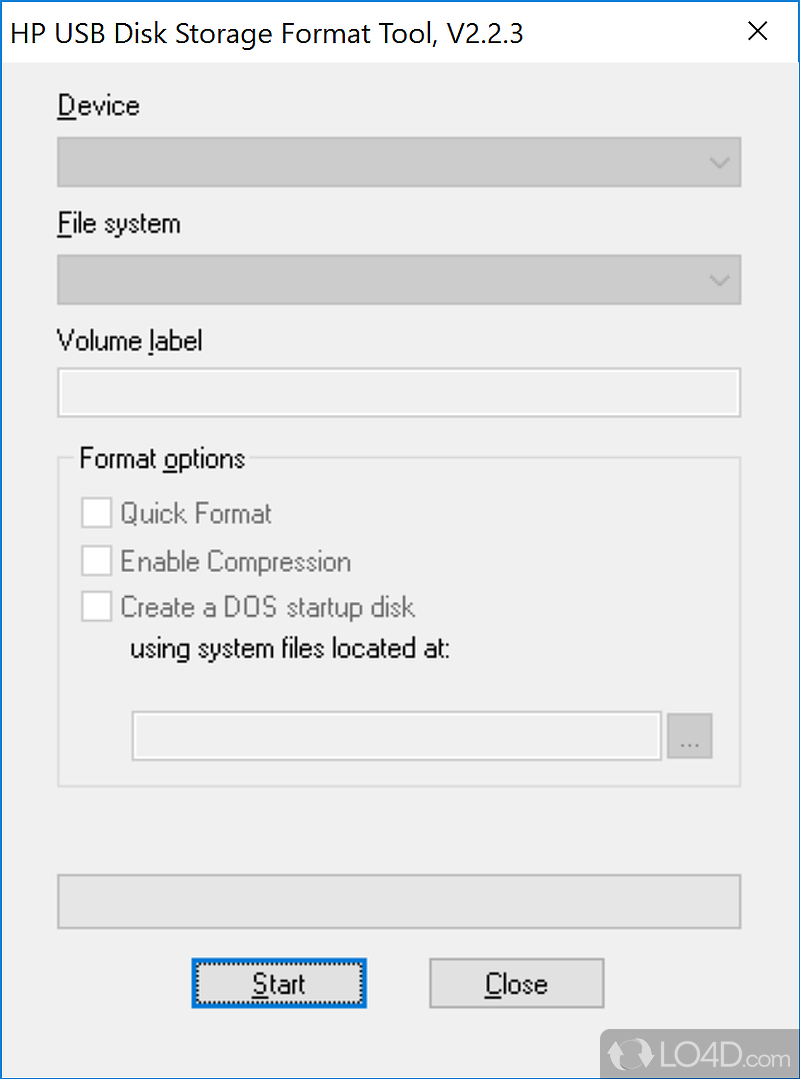
Task: Click the Close button at the bottom
Action: click(516, 984)
